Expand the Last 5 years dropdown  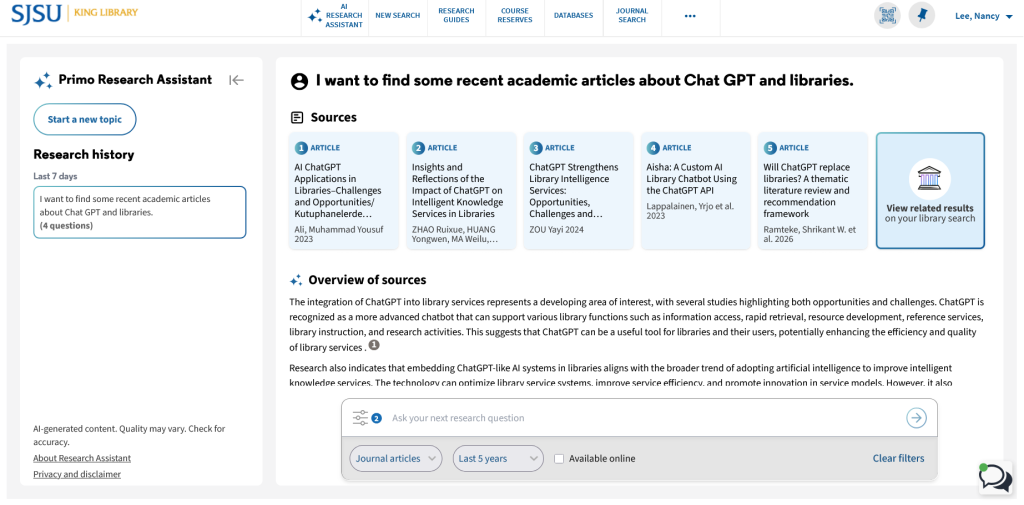click(x=498, y=459)
